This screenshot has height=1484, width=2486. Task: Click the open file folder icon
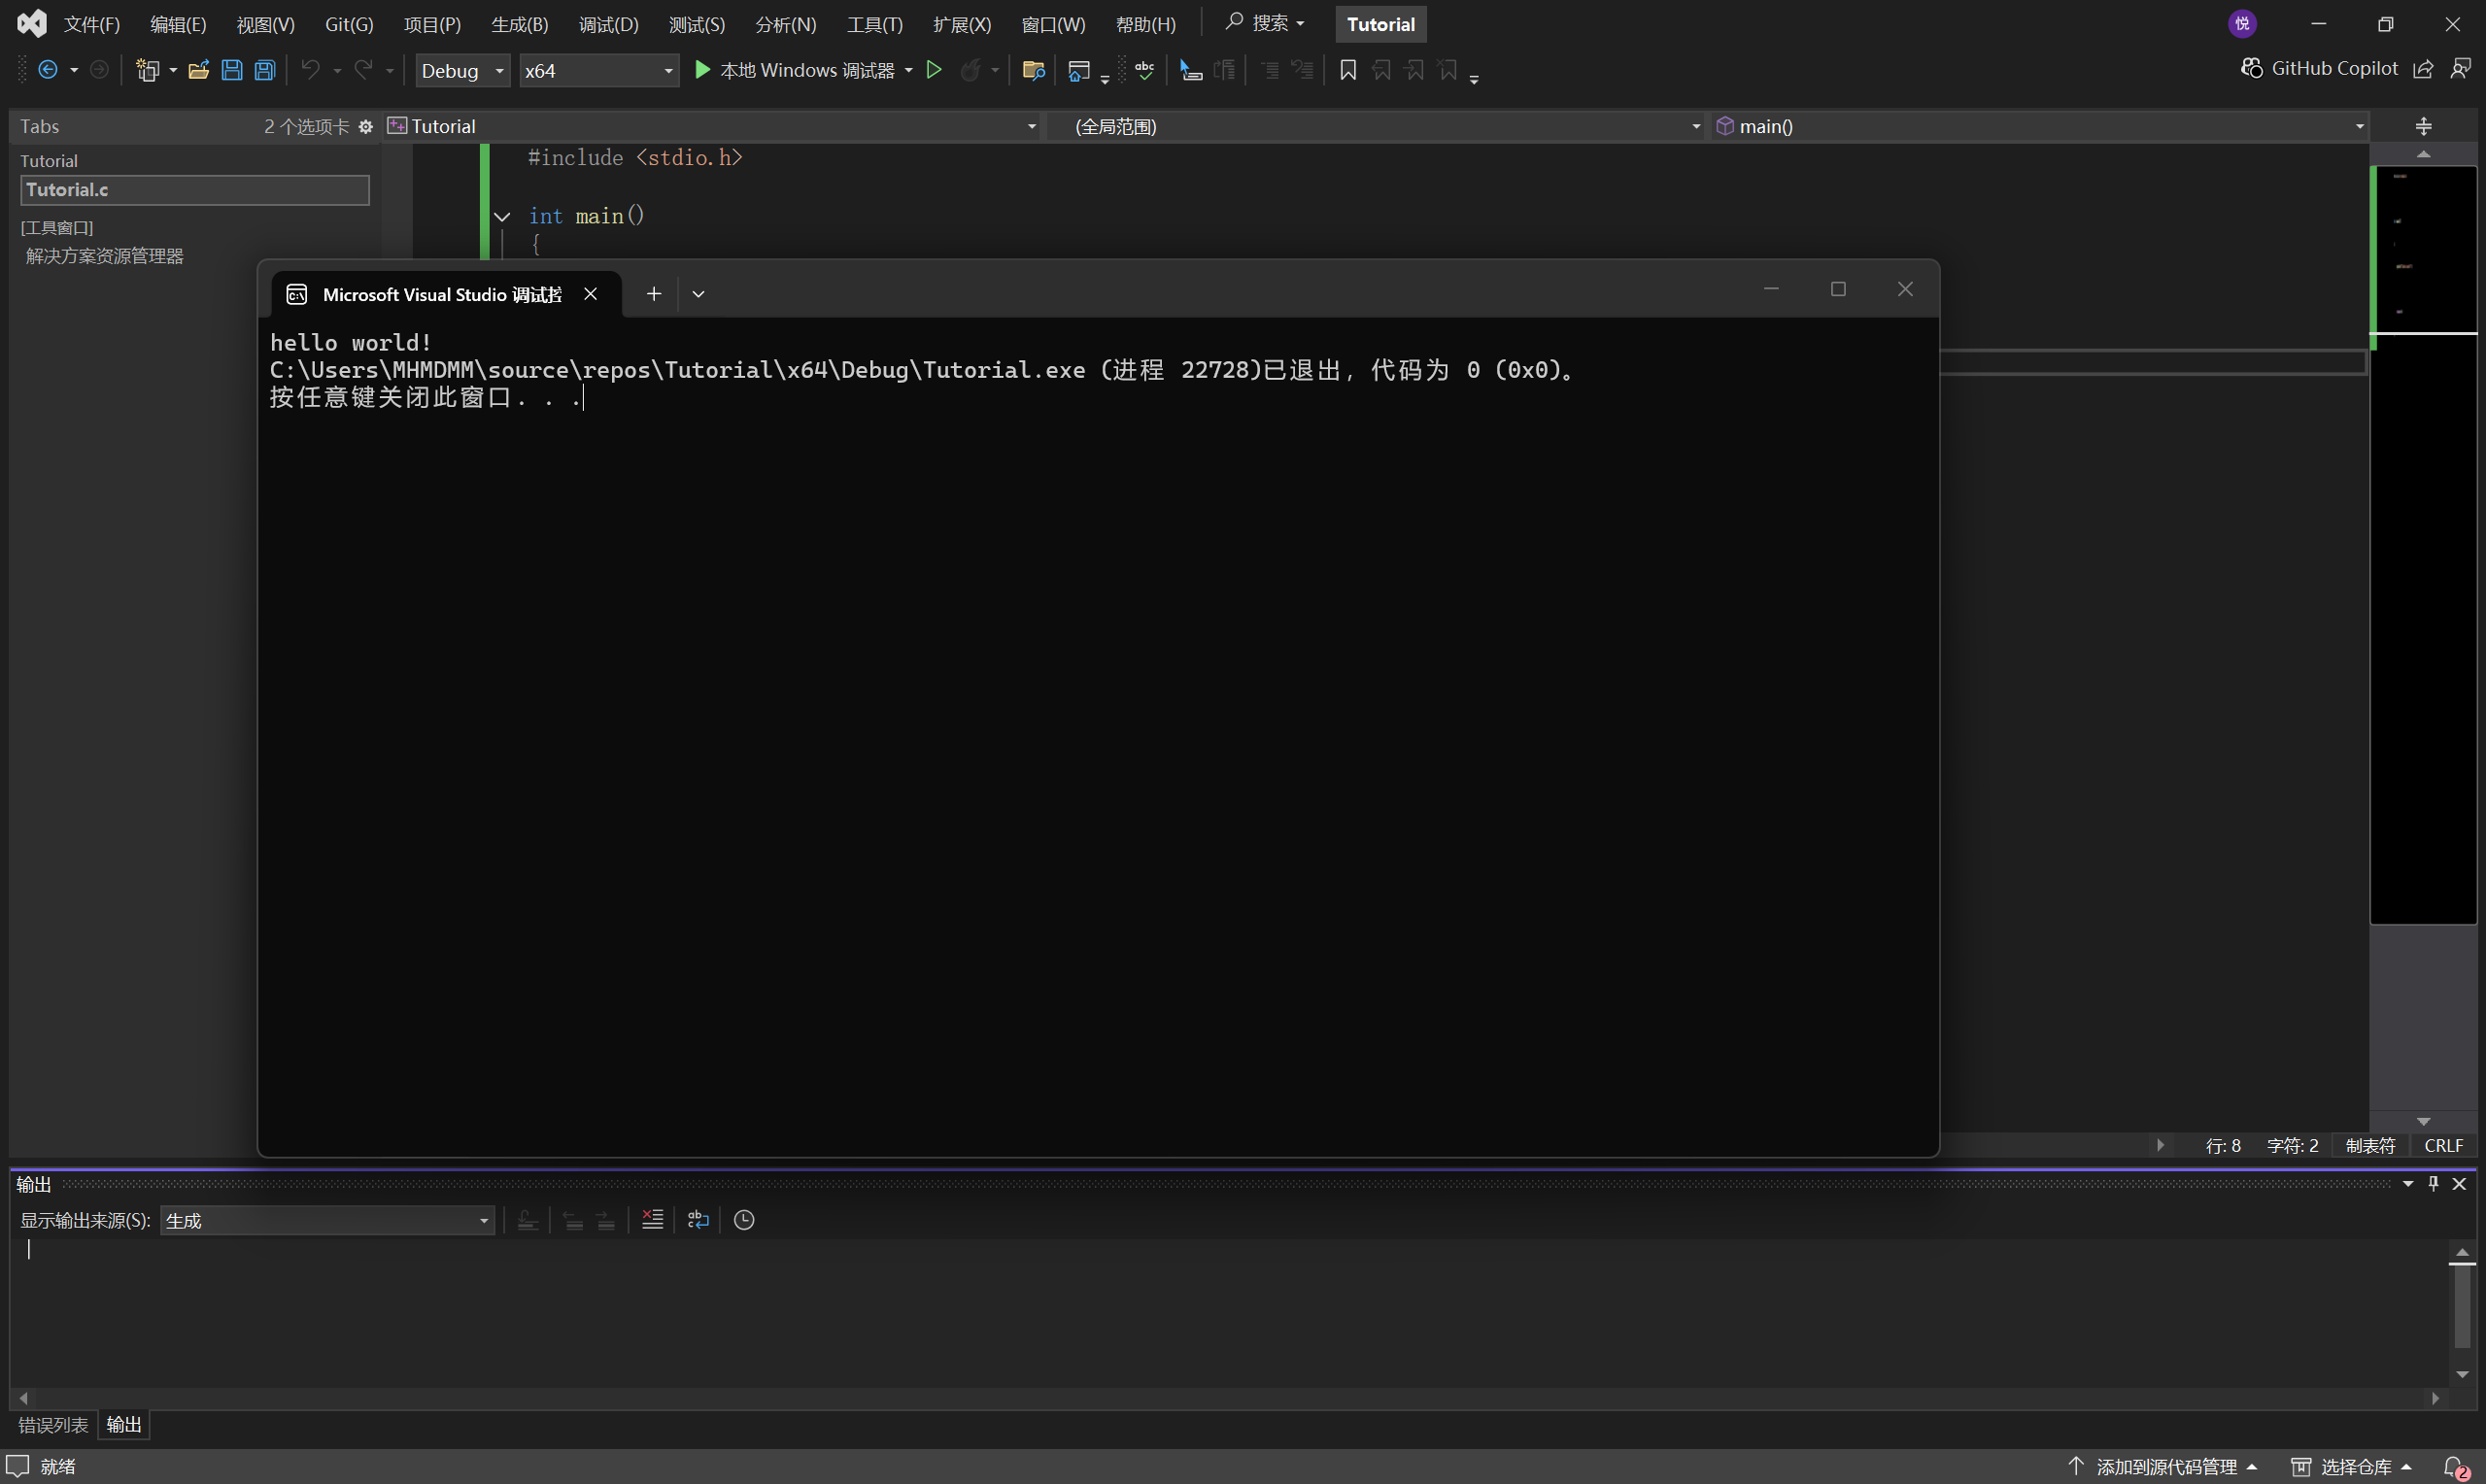198,70
